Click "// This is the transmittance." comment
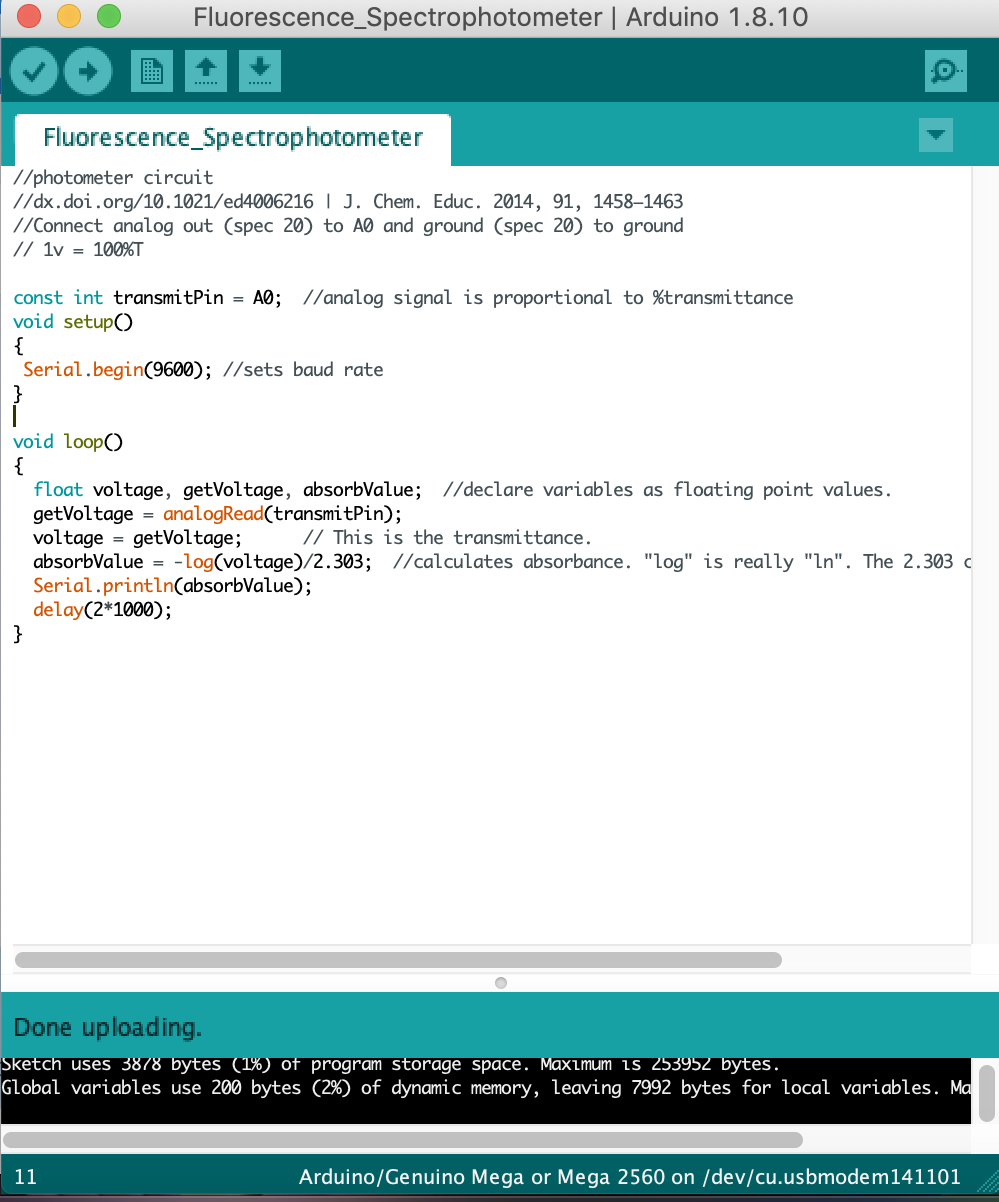Viewport: 999px width, 1202px height. point(448,538)
